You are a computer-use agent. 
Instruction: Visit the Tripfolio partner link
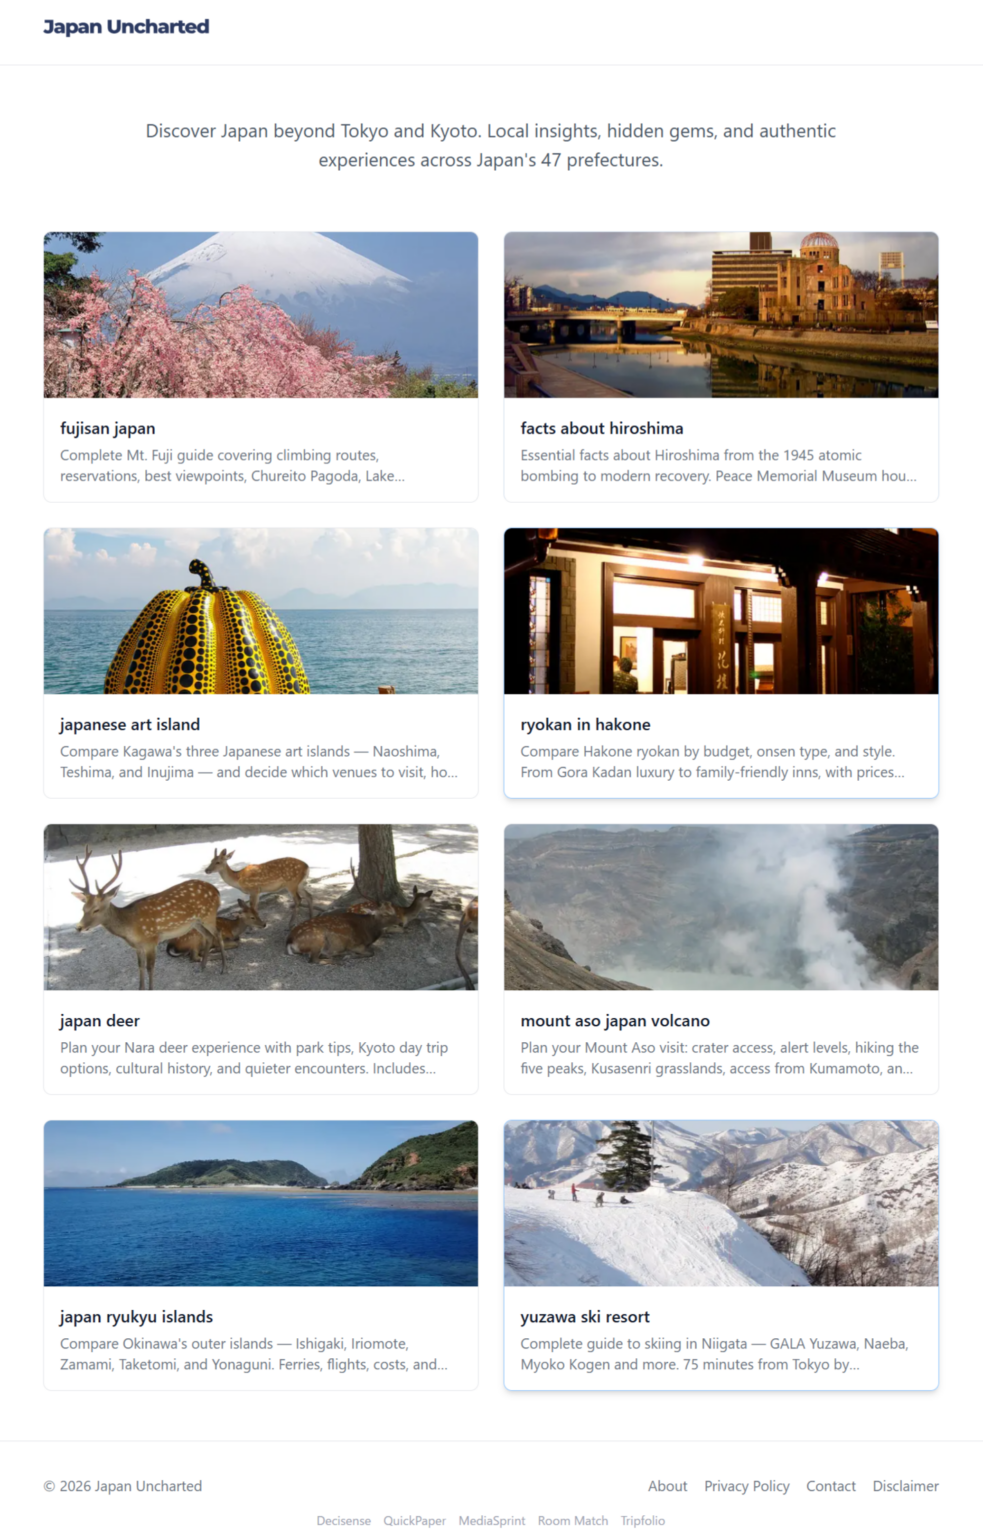pyautogui.click(x=642, y=1520)
